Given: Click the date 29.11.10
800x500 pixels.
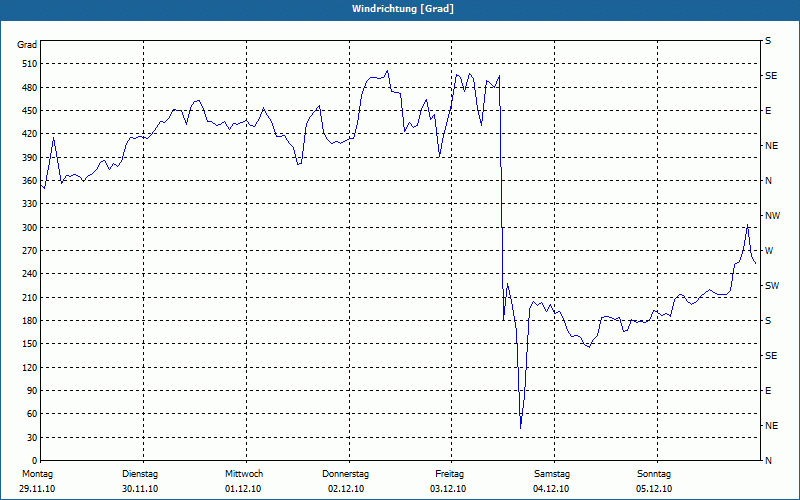Looking at the screenshot, I should coord(37,489).
